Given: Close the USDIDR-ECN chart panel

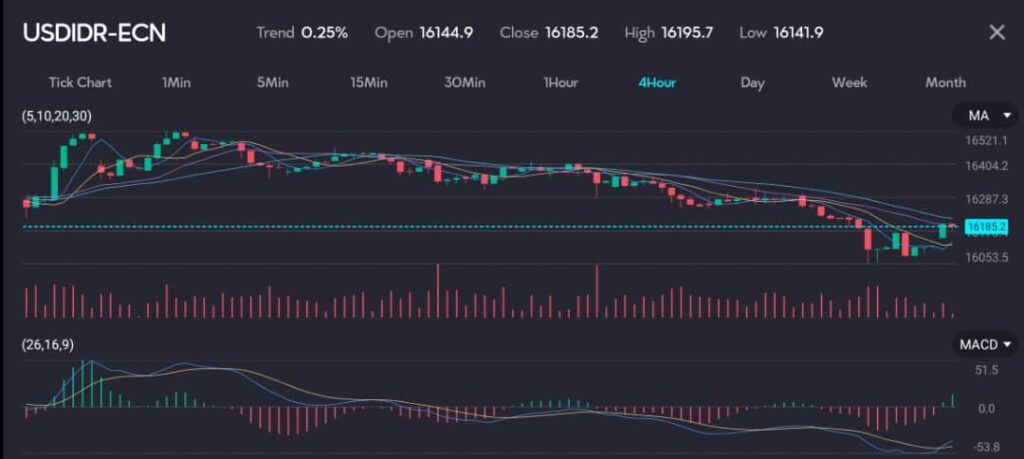Looking at the screenshot, I should pos(996,32).
